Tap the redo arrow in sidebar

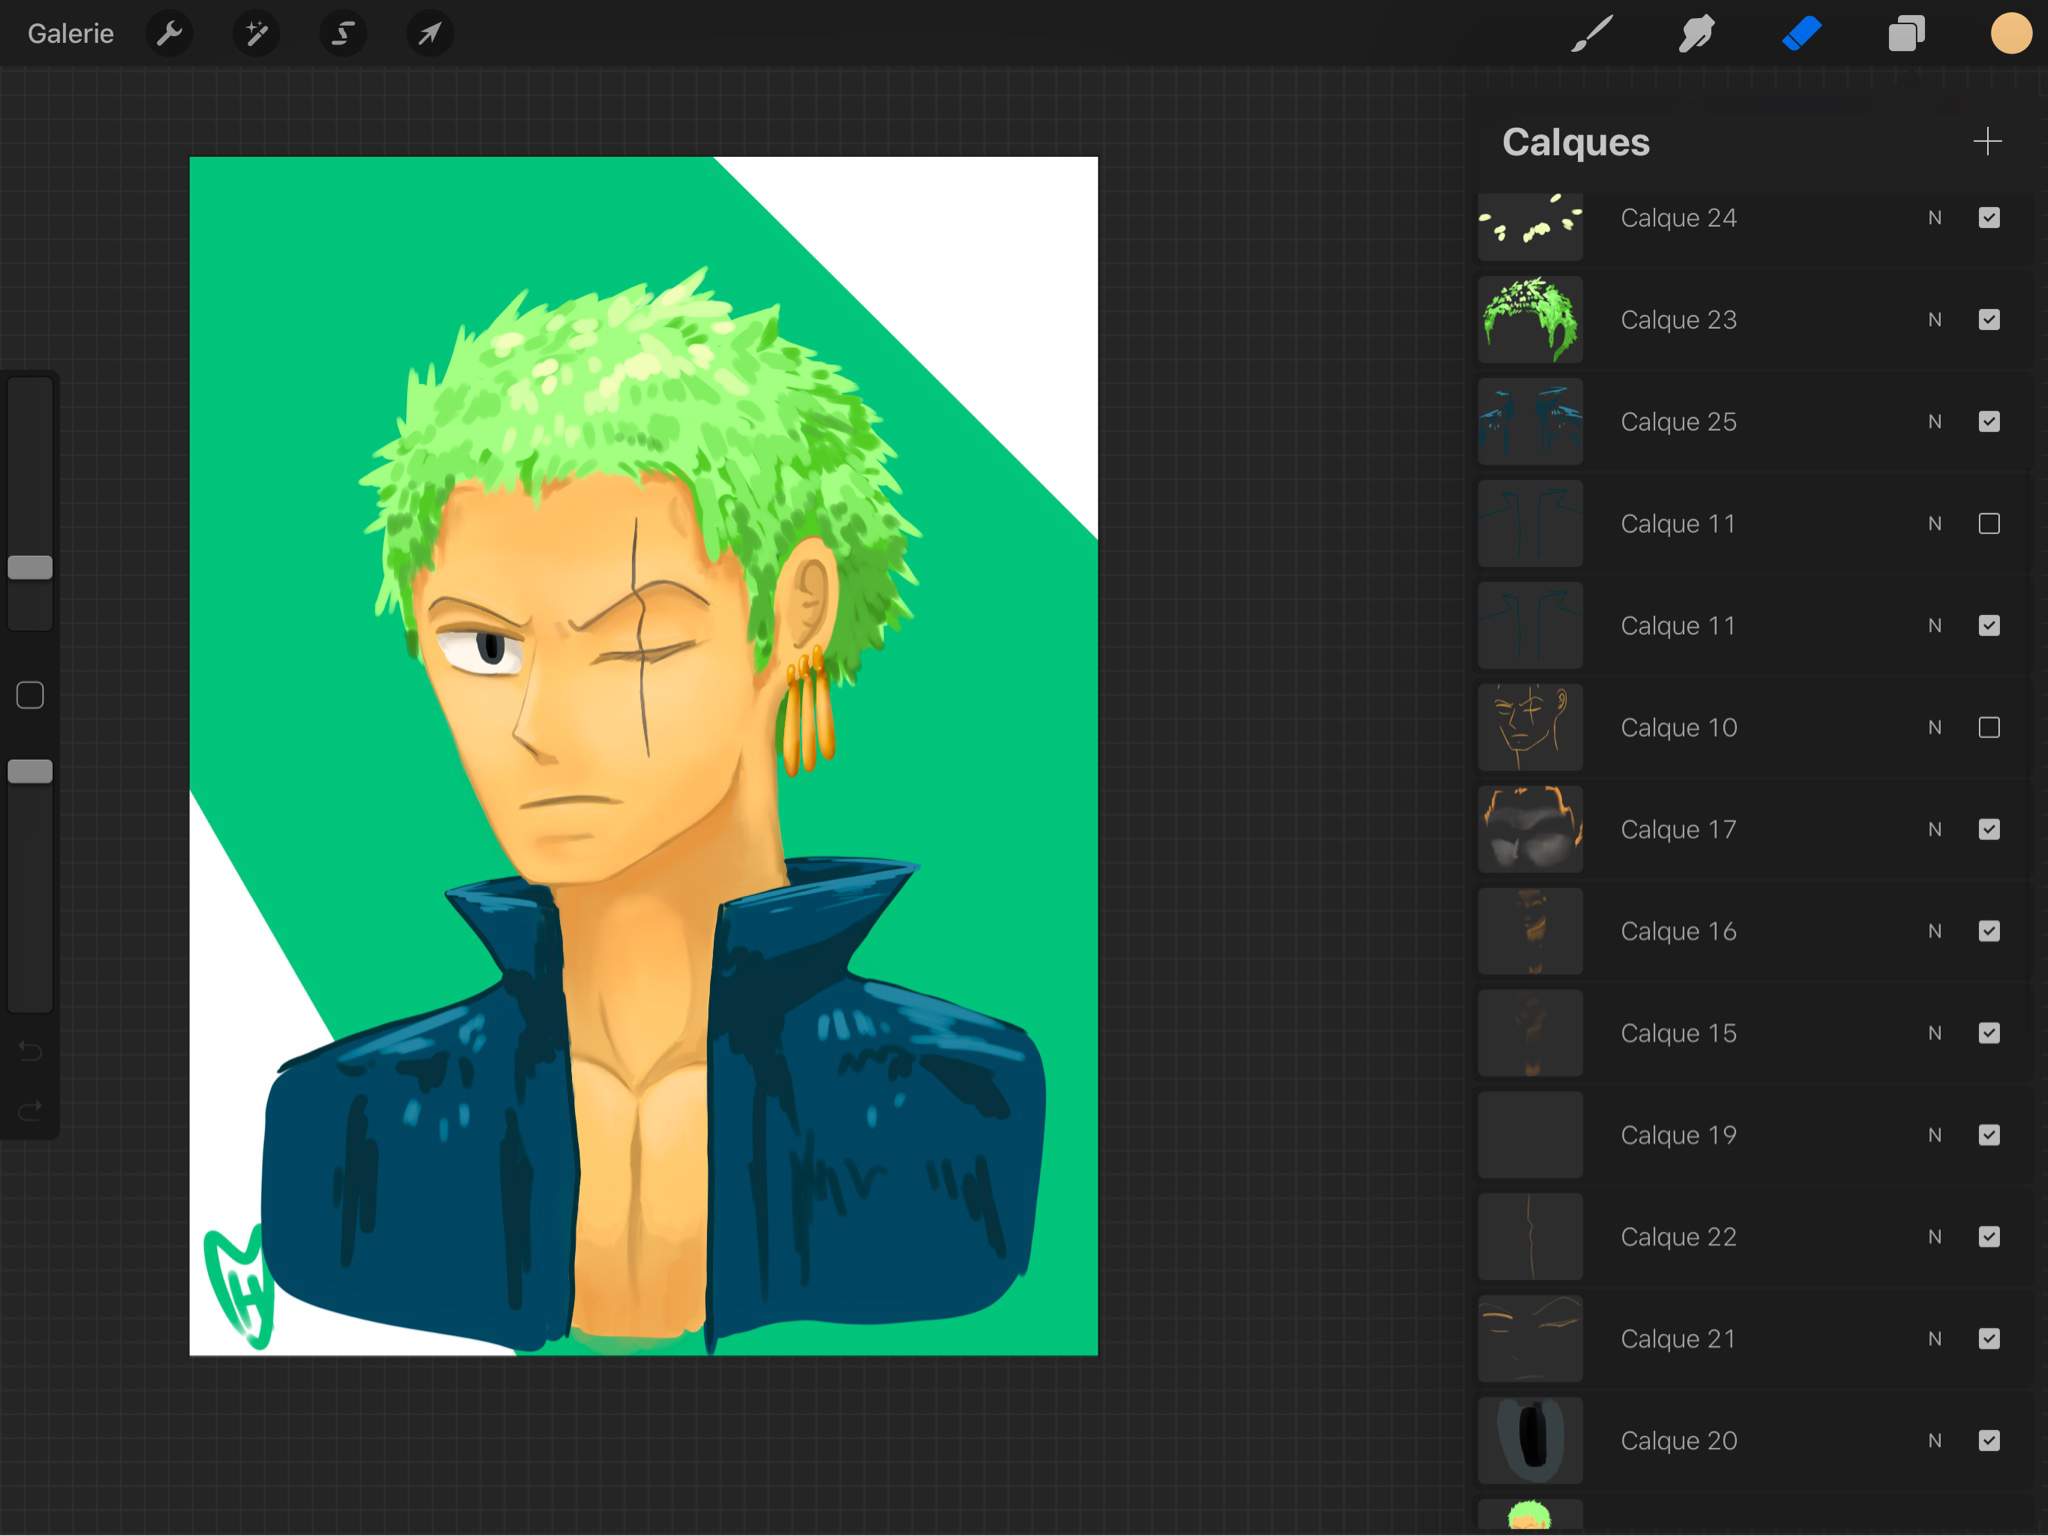coord(30,1110)
